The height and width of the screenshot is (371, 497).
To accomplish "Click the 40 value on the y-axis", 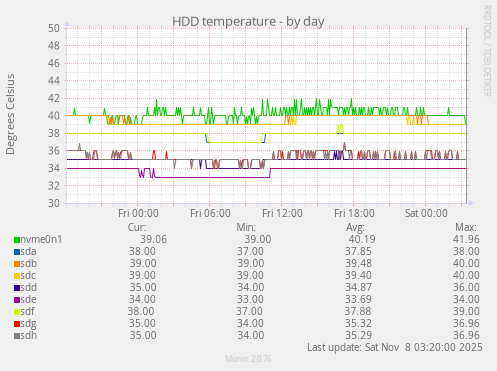I will pyautogui.click(x=54, y=116).
